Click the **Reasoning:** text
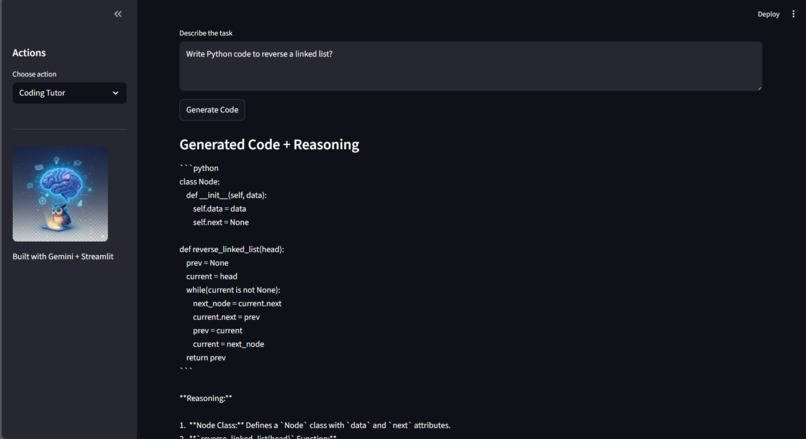Viewport: 806px width, 439px height. [206, 398]
